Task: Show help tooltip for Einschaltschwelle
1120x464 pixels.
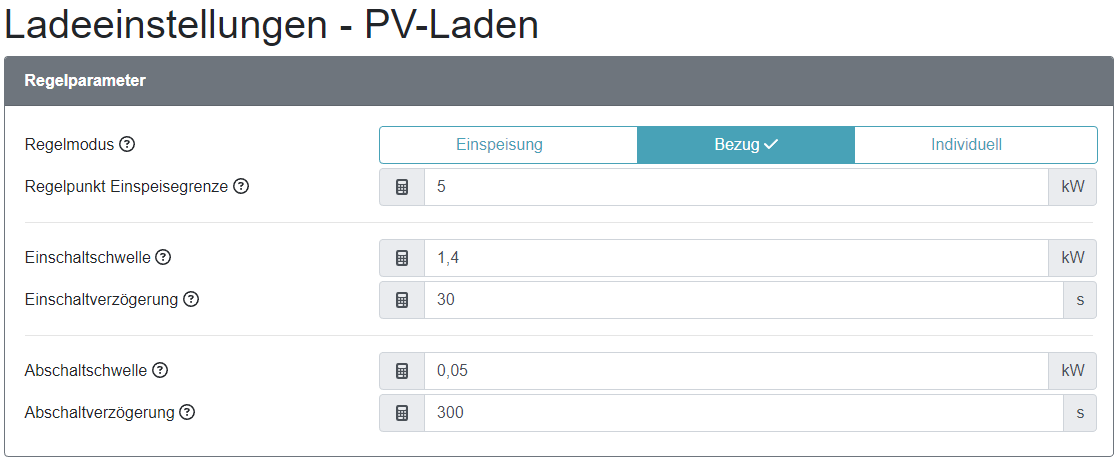Action: coord(163,257)
